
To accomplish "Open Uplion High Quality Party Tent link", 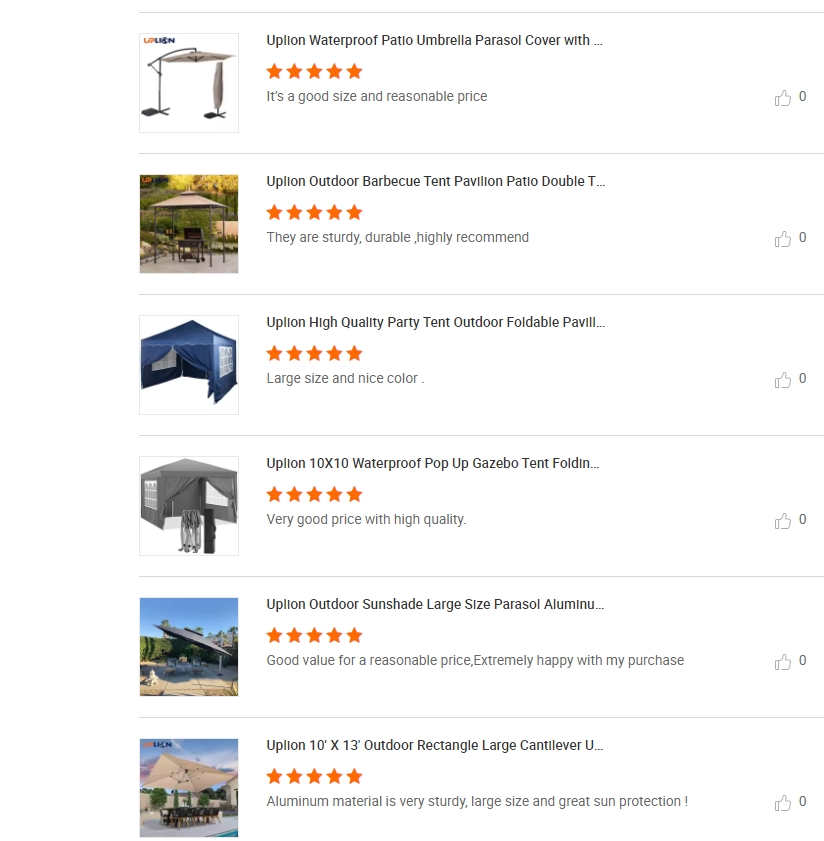I will pyautogui.click(x=436, y=322).
